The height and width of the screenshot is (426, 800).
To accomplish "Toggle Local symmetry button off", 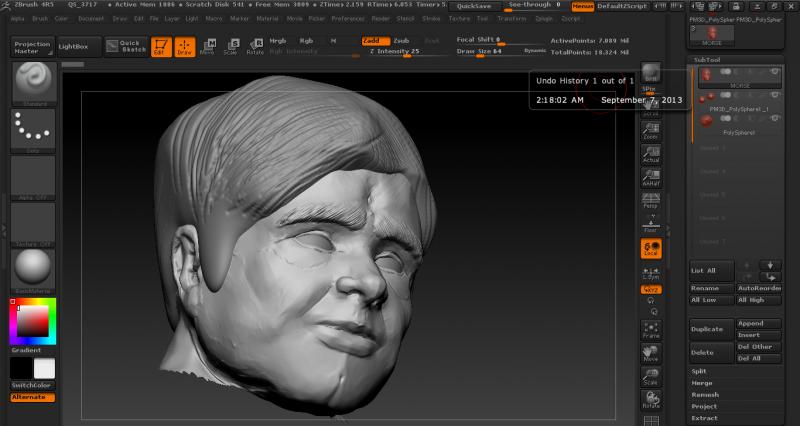I will (650, 247).
